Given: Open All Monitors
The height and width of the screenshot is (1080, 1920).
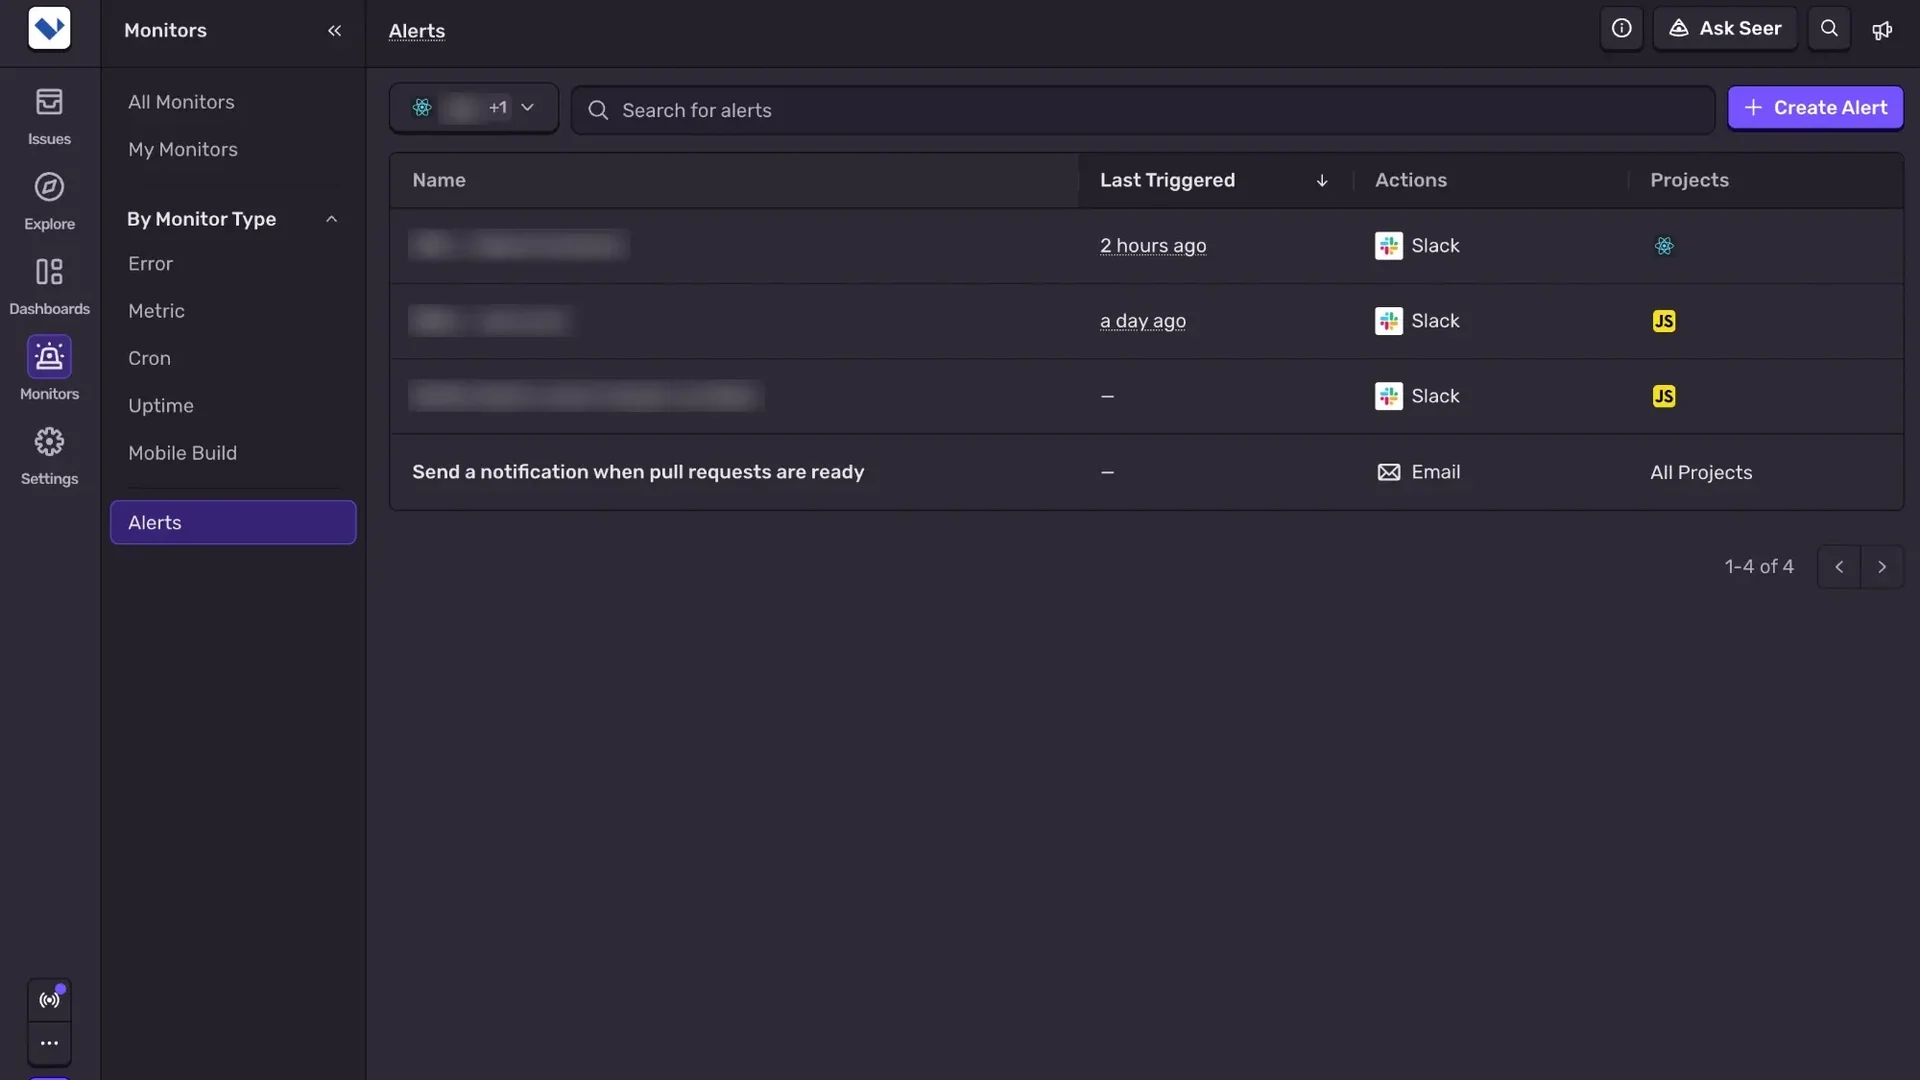Looking at the screenshot, I should pyautogui.click(x=181, y=102).
